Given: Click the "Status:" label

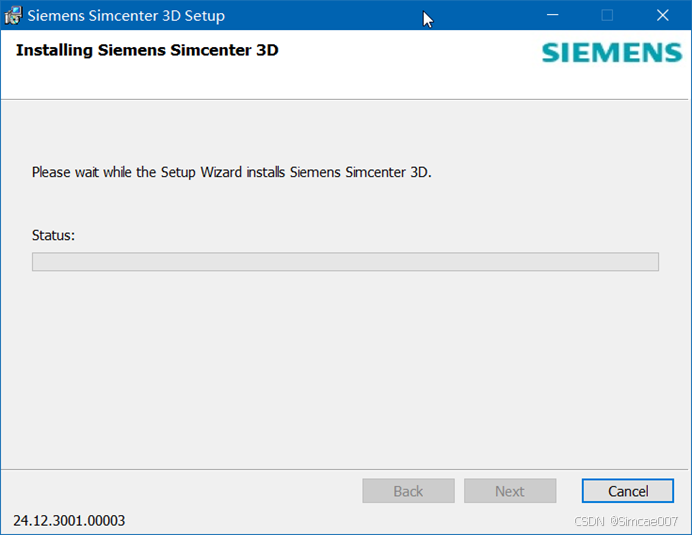Looking at the screenshot, I should click(53, 235).
